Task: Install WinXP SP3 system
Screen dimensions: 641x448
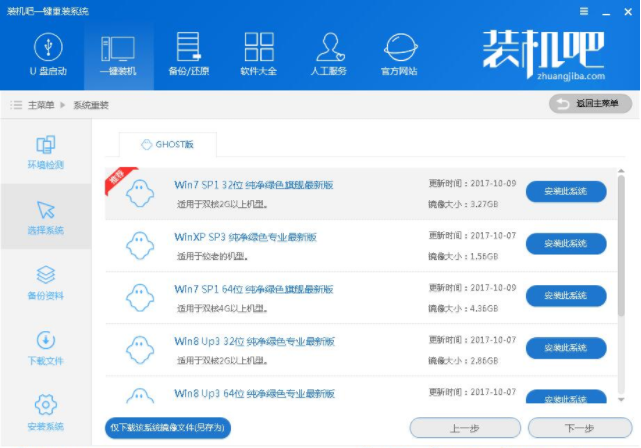Action: point(565,244)
